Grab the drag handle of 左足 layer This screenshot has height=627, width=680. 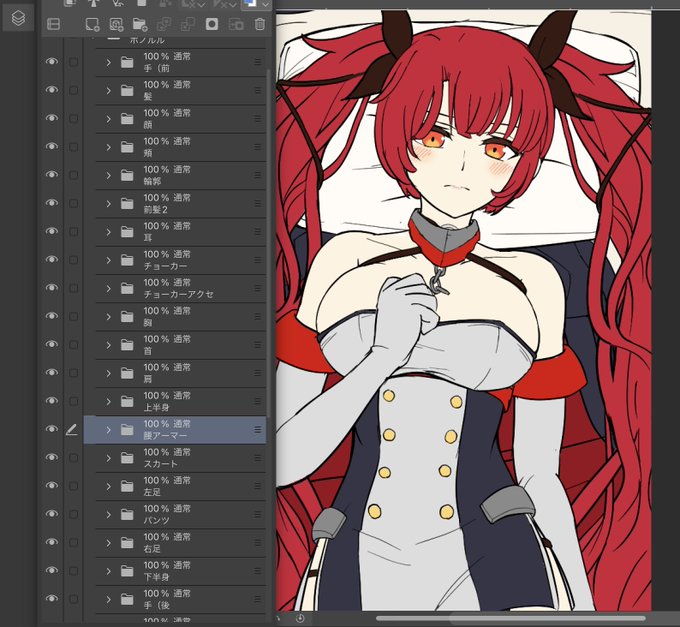(x=258, y=486)
